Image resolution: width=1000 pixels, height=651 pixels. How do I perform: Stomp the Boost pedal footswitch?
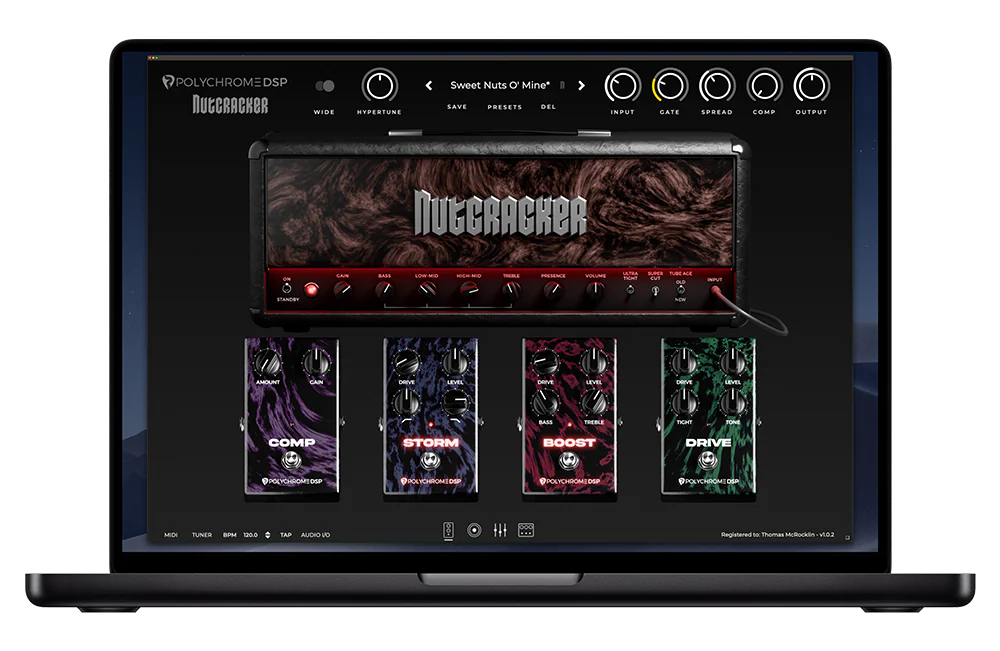point(569,460)
